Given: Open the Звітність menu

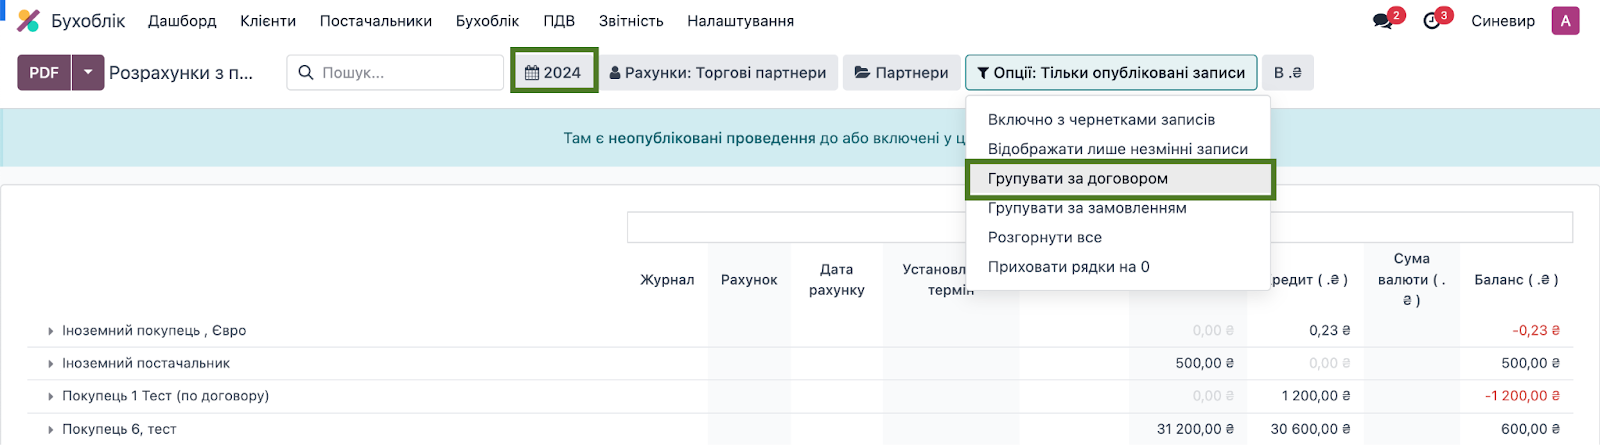Looking at the screenshot, I should point(631,21).
